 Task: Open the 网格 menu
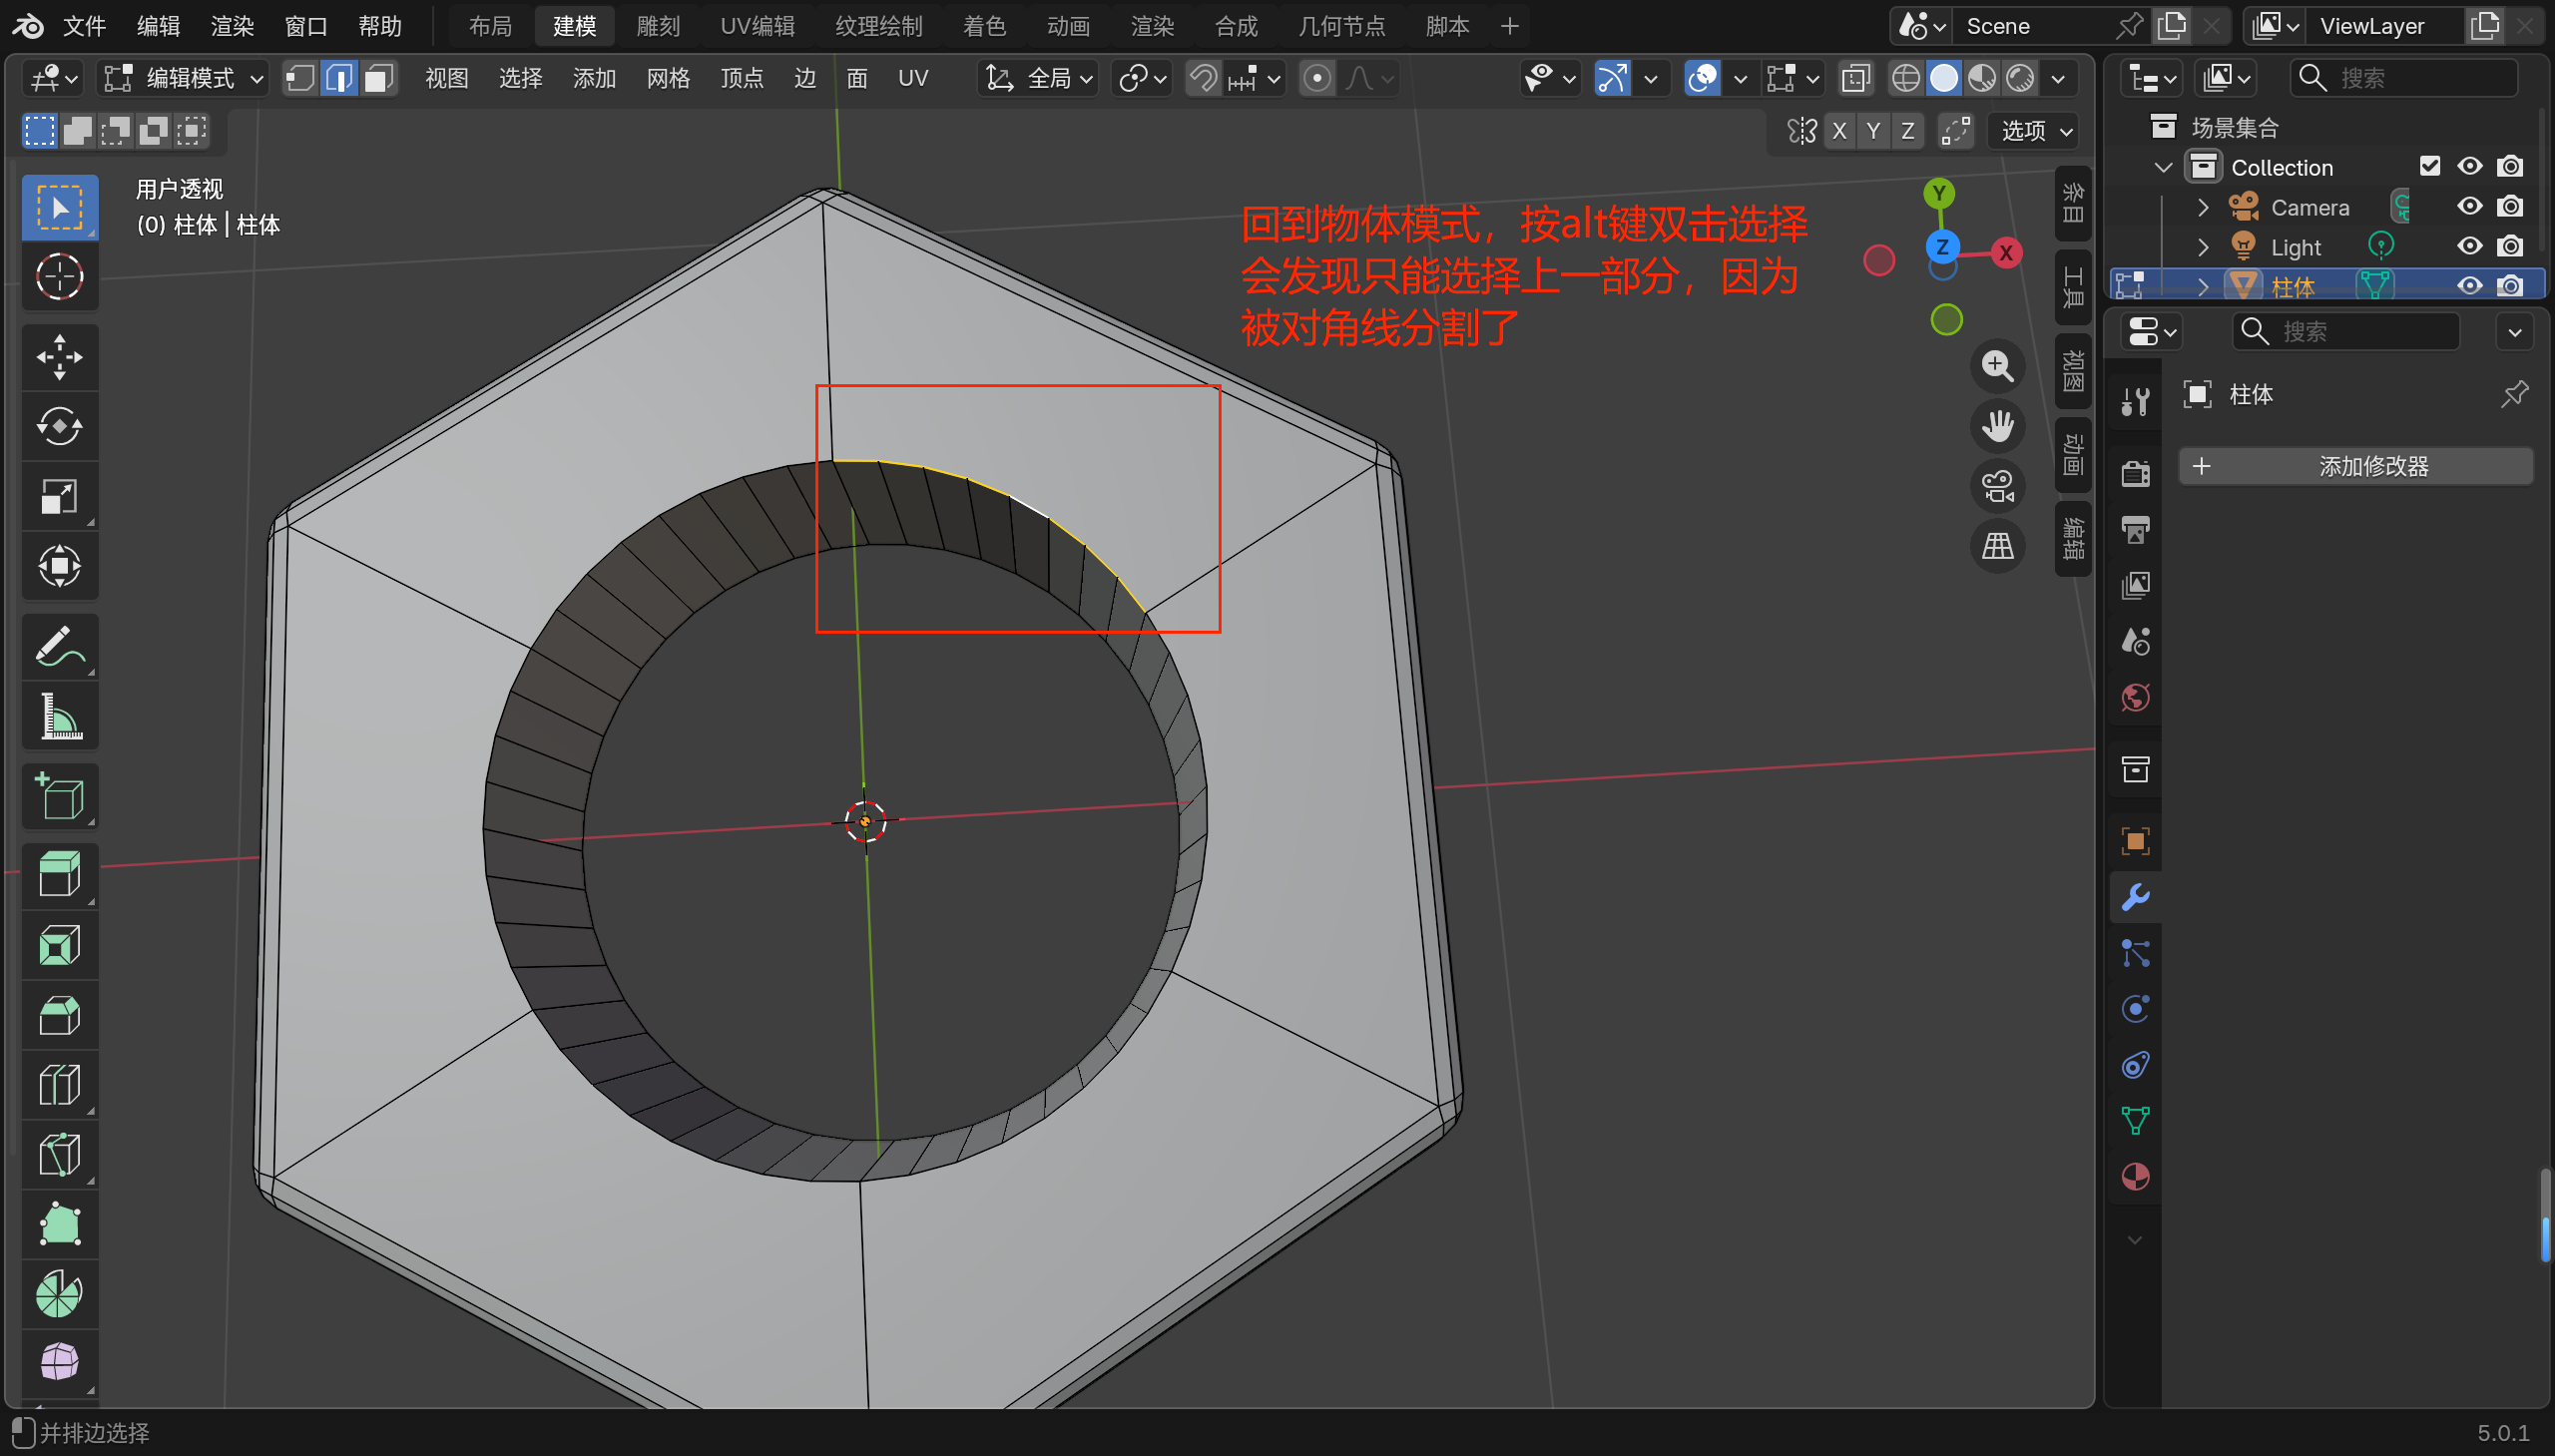click(667, 78)
